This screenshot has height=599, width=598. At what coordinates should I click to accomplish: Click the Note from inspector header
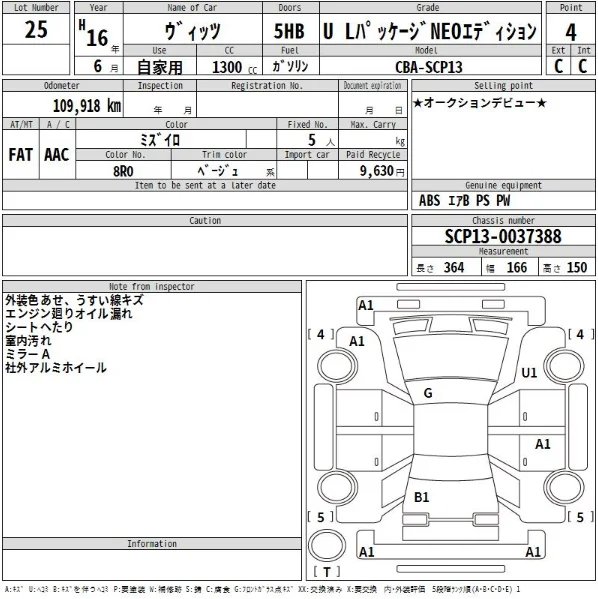tap(152, 287)
